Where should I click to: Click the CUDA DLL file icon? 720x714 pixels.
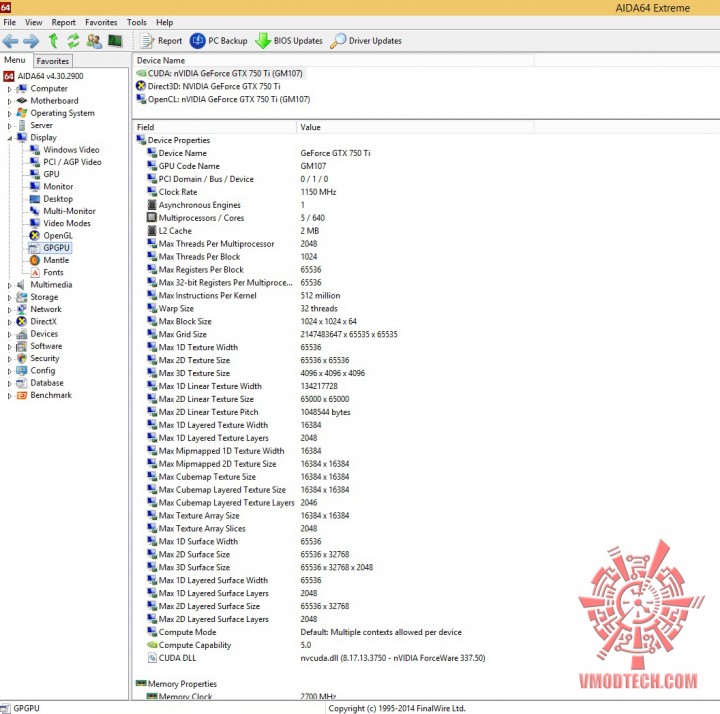click(x=152, y=658)
